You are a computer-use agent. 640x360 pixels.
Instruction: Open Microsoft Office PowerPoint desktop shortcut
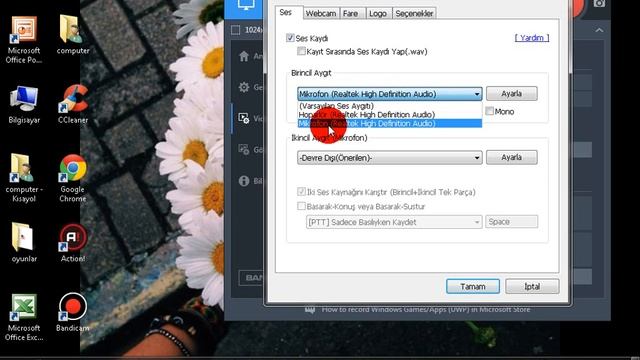(x=24, y=40)
